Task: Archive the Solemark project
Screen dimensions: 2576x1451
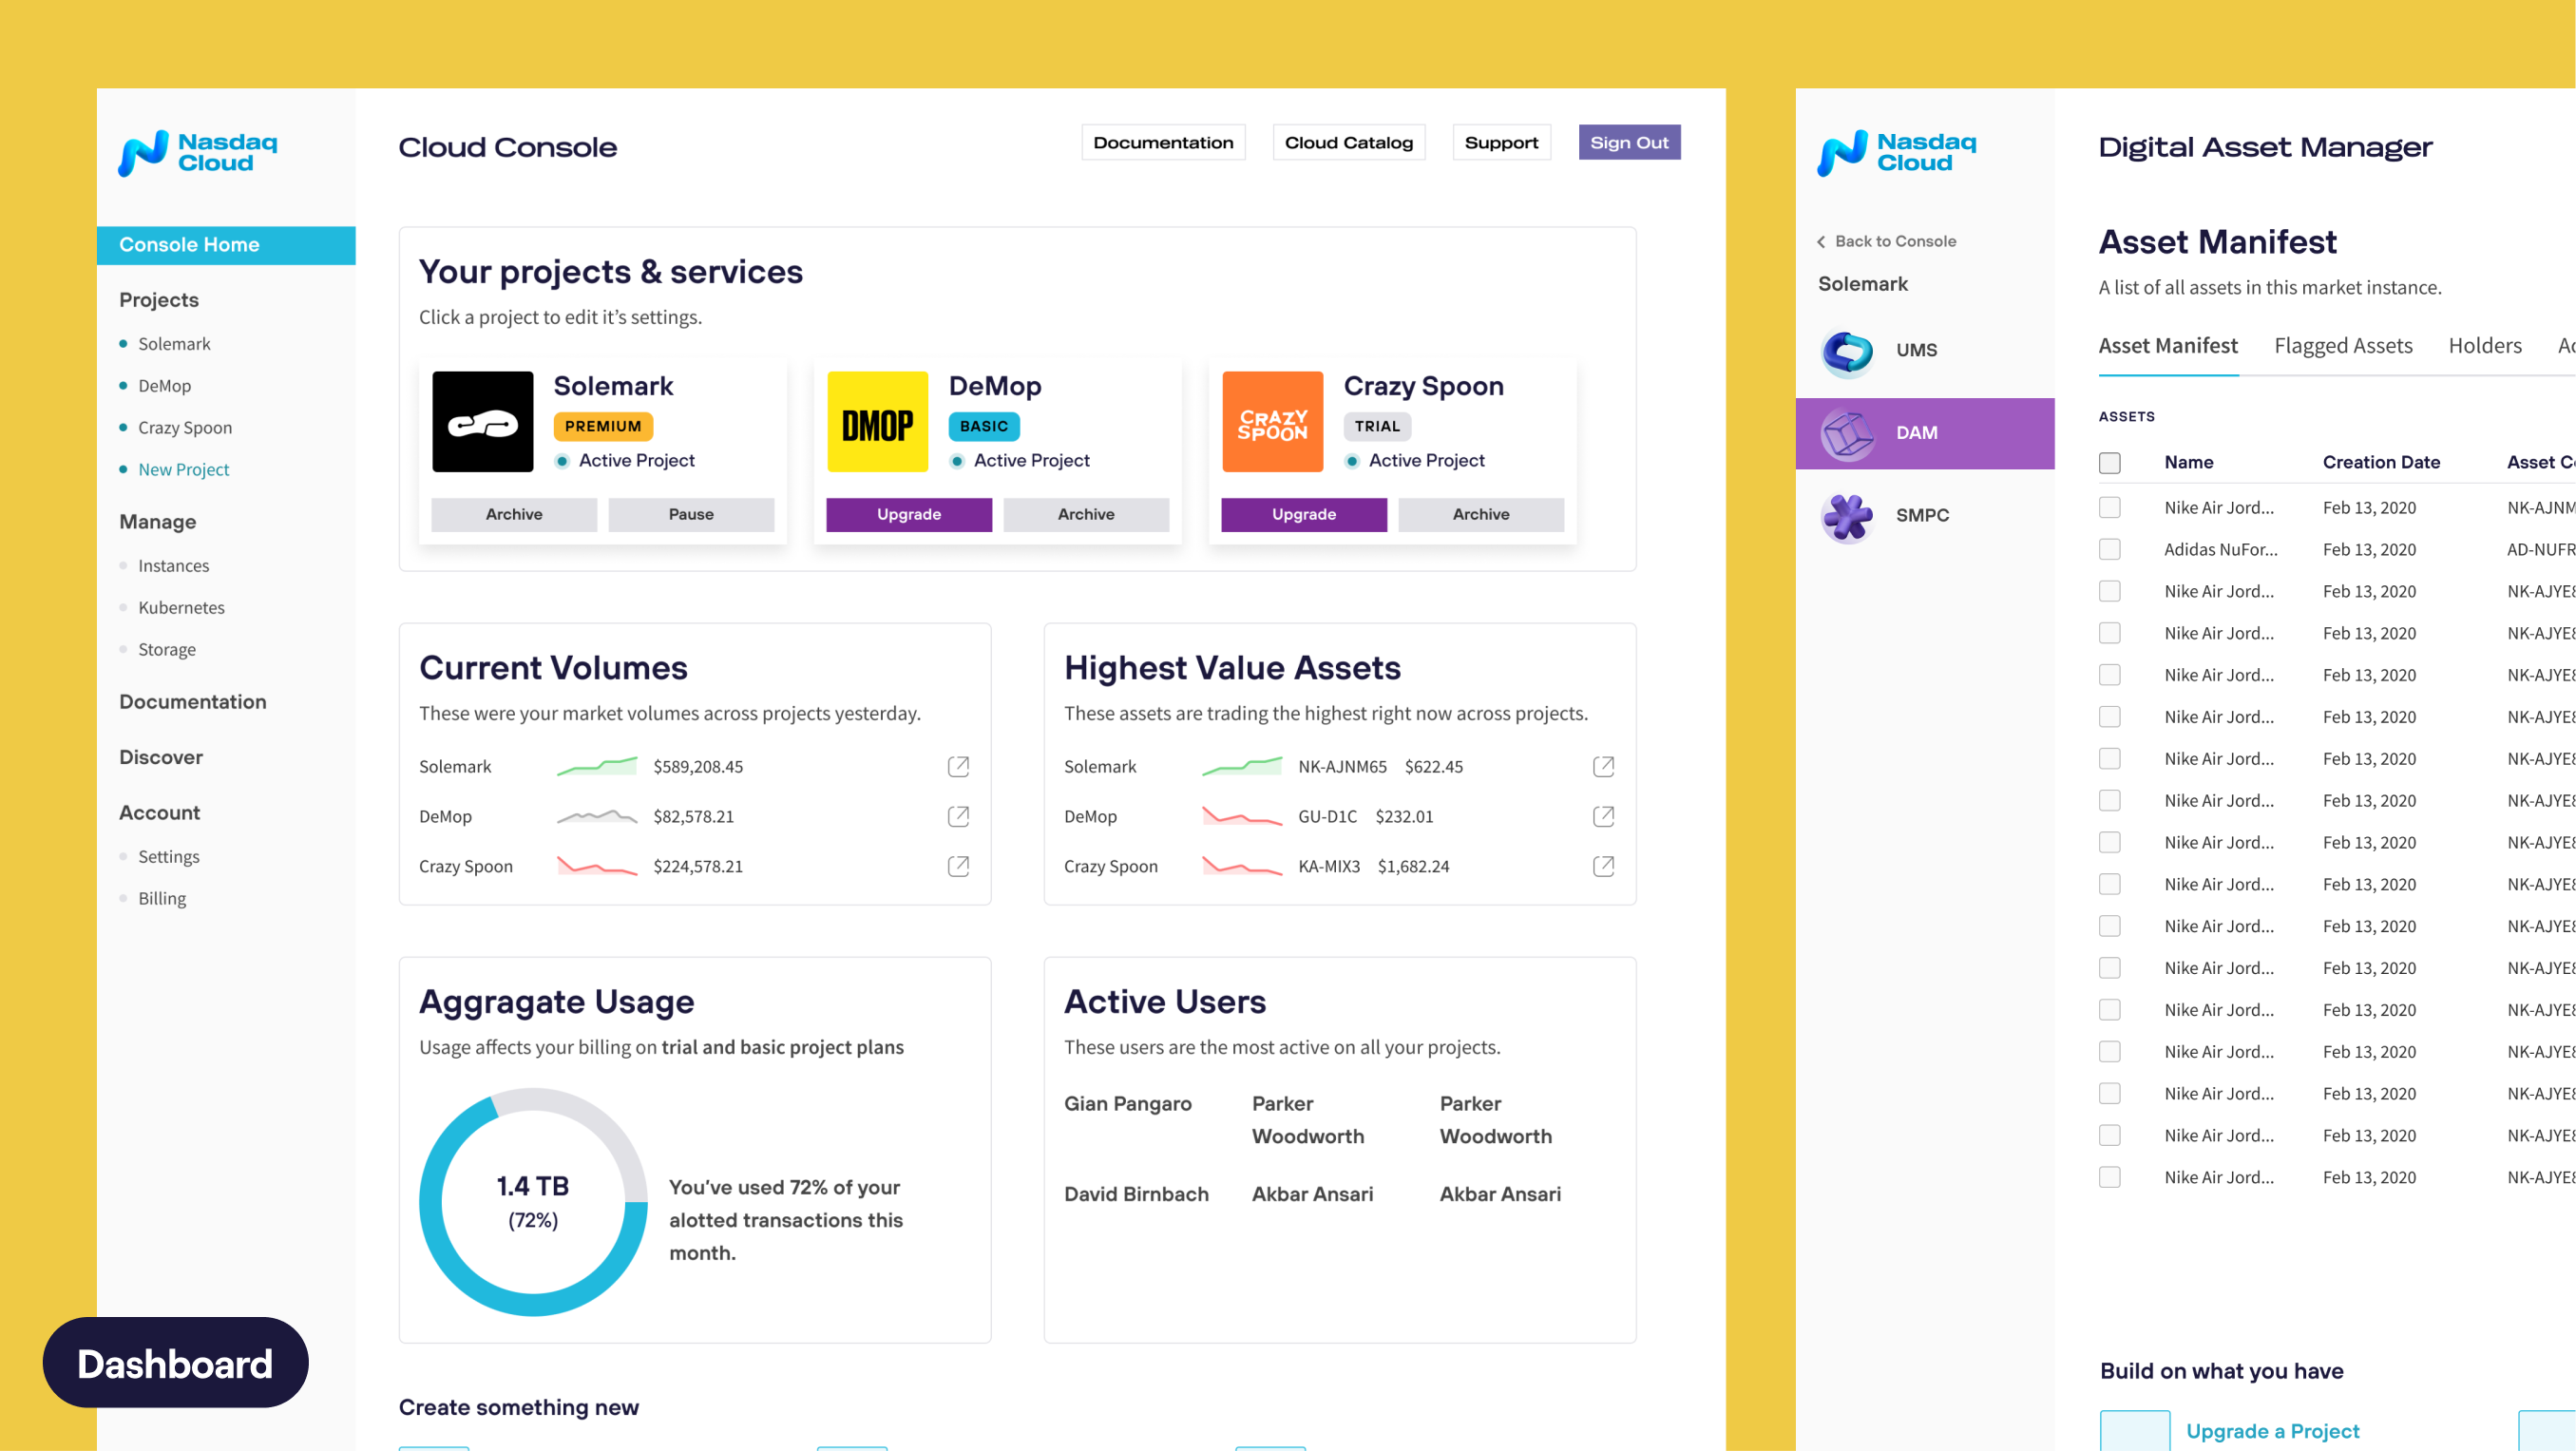Action: (514, 515)
